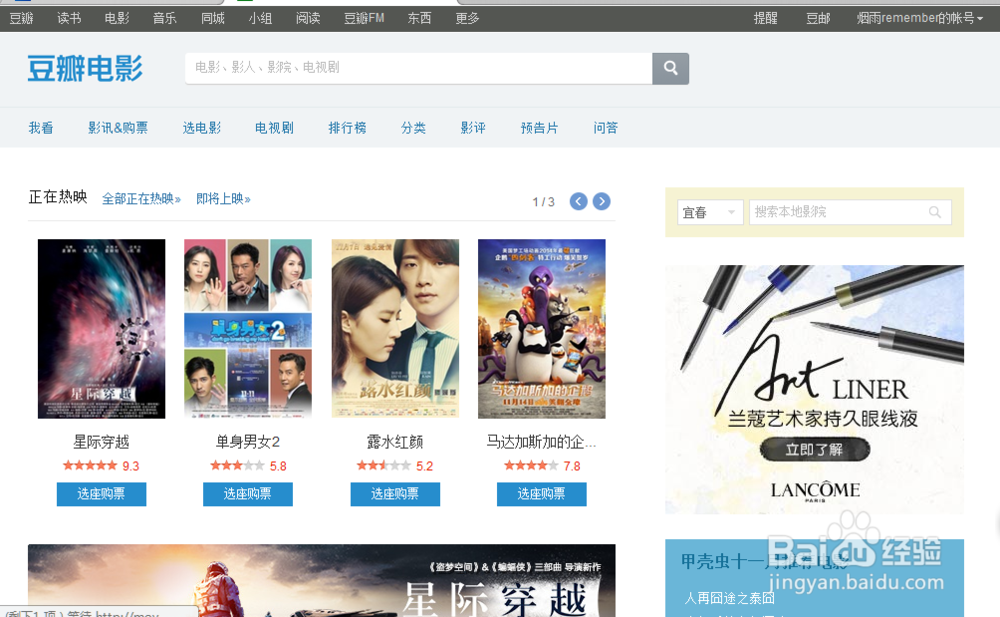The width and height of the screenshot is (1000, 617).
Task: Click the 立即了解 button in Lancome ad
Action: (814, 449)
